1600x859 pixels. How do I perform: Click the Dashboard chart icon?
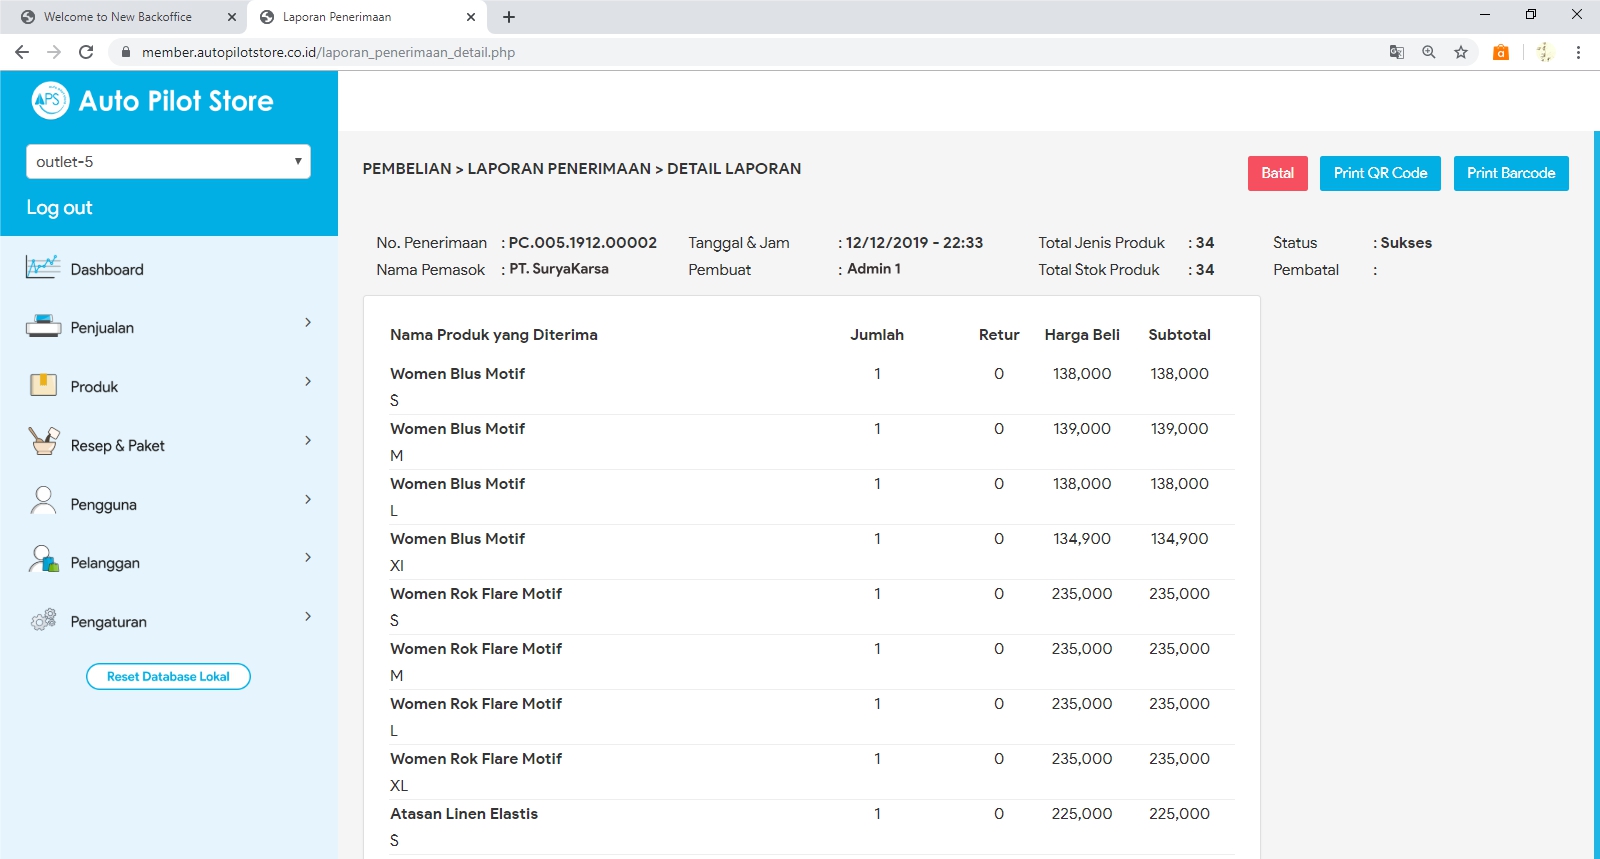click(43, 268)
